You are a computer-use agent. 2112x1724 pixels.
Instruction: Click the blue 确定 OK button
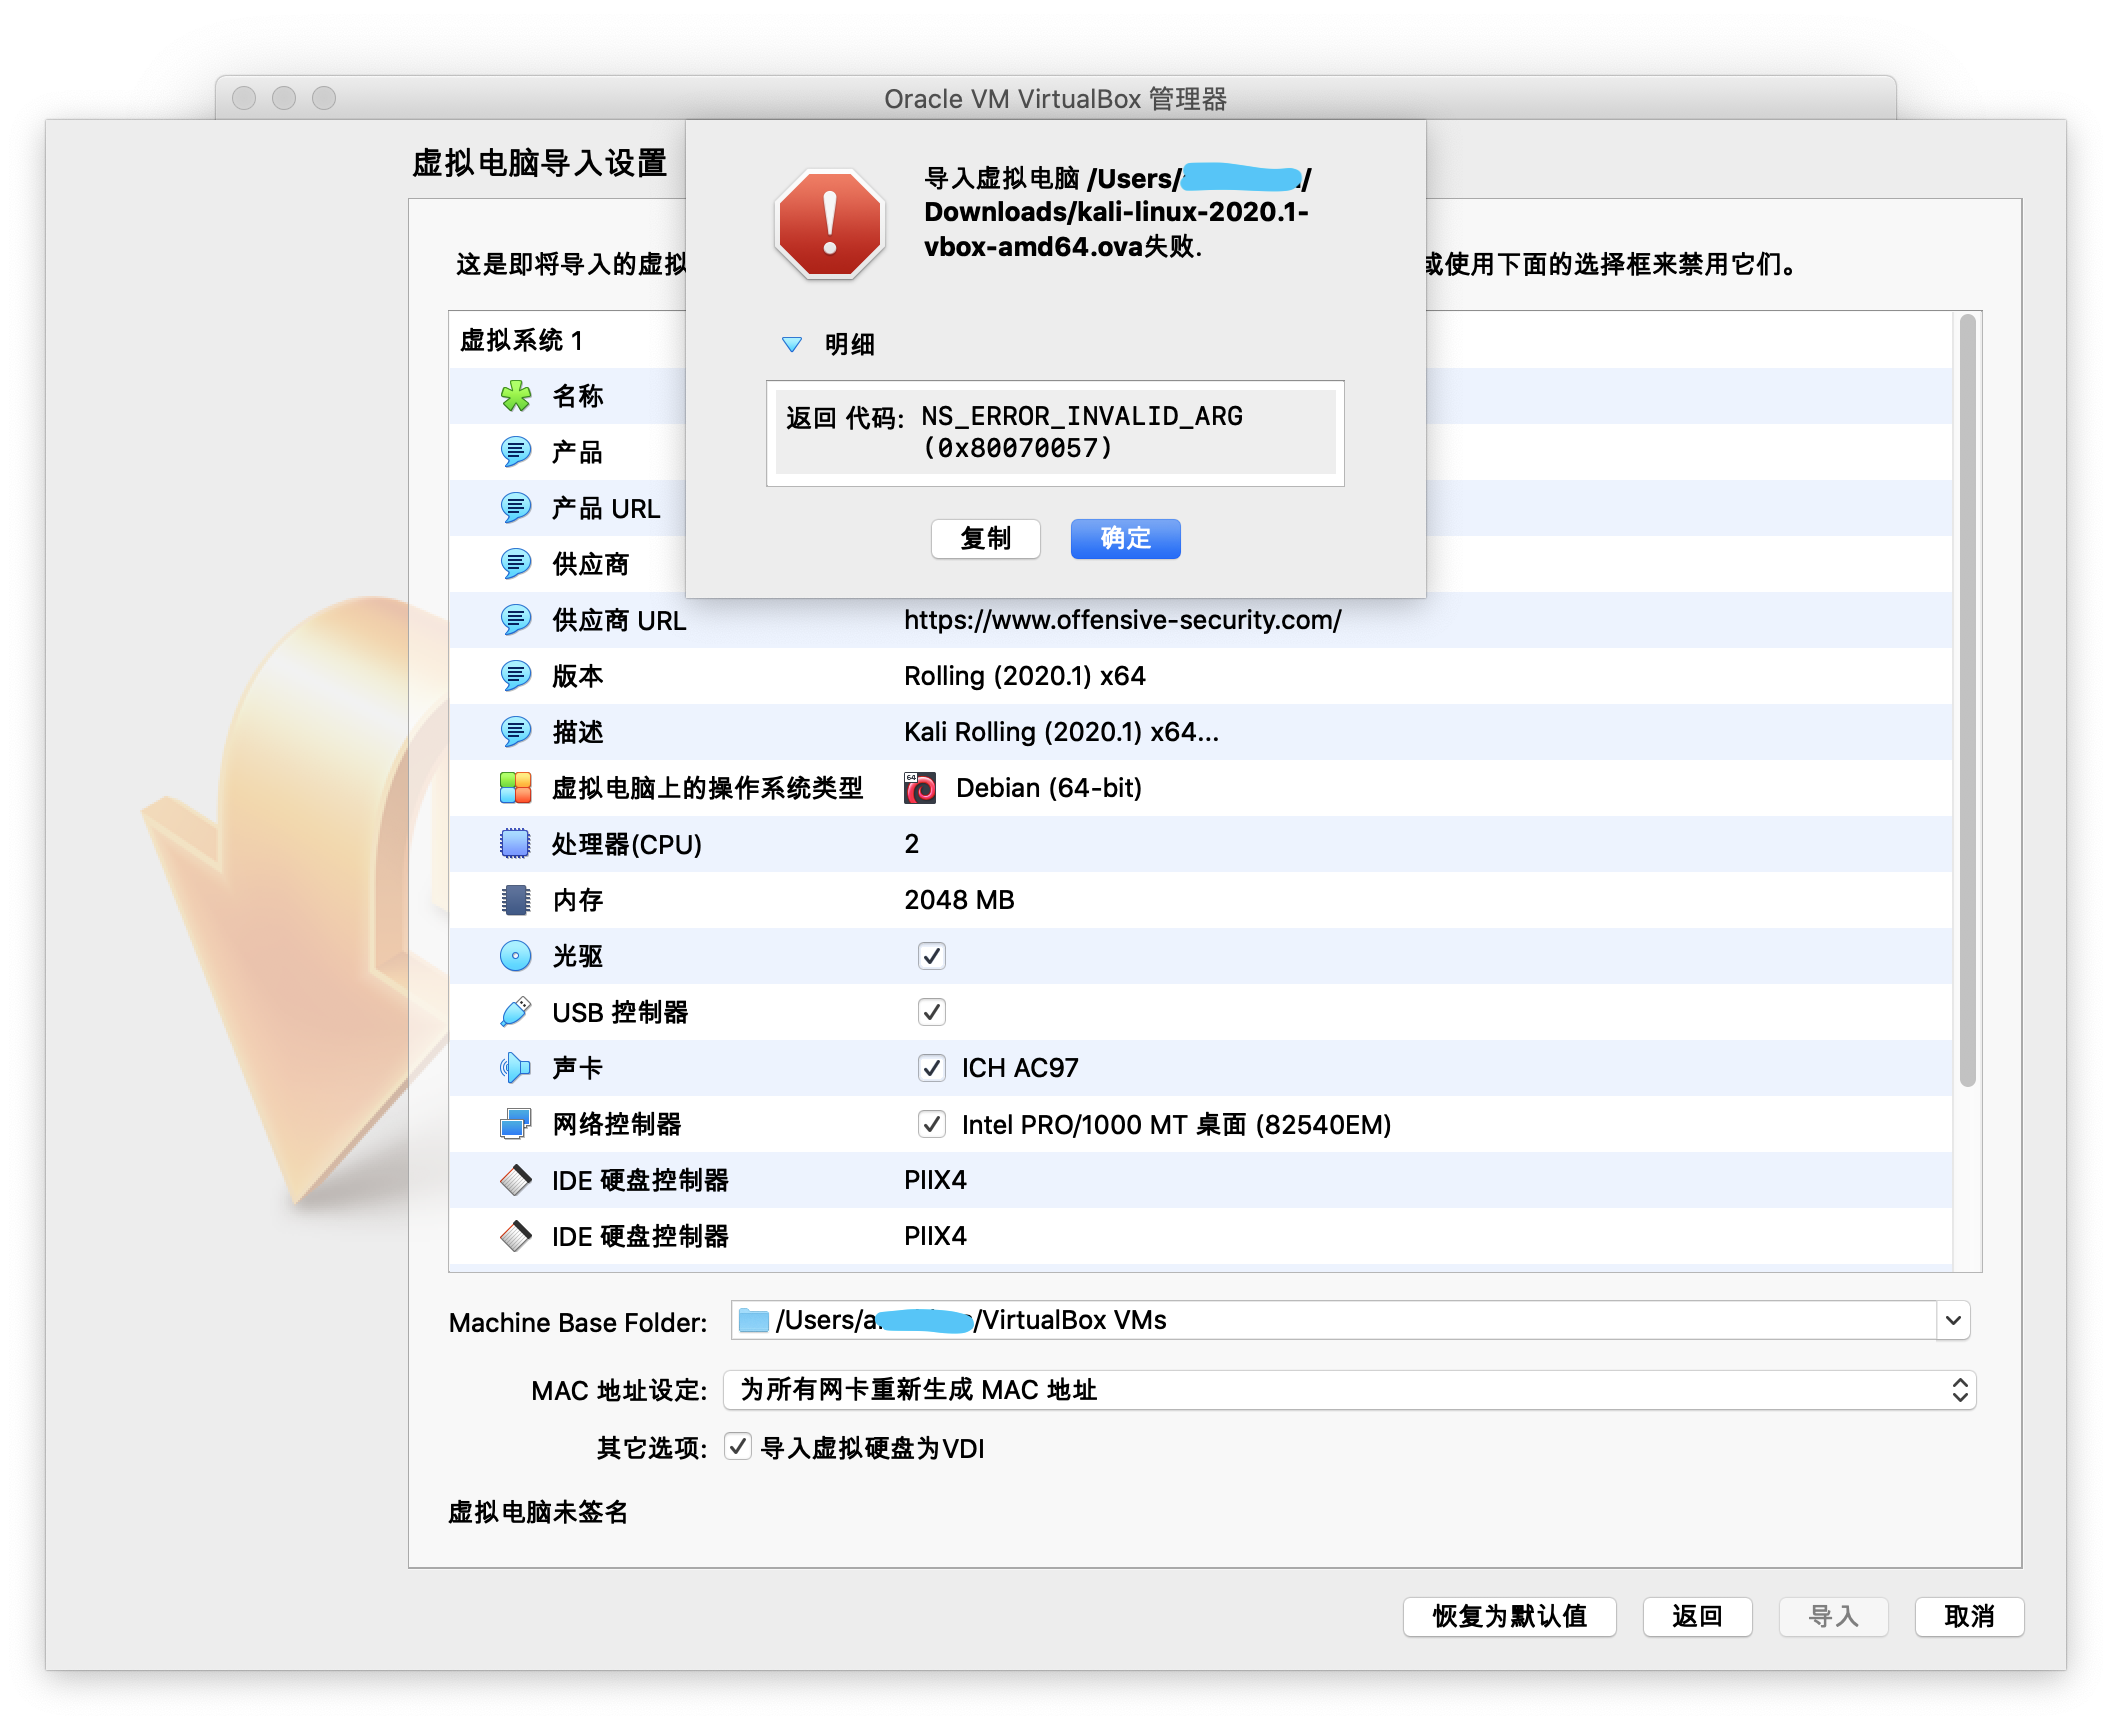click(x=1126, y=539)
